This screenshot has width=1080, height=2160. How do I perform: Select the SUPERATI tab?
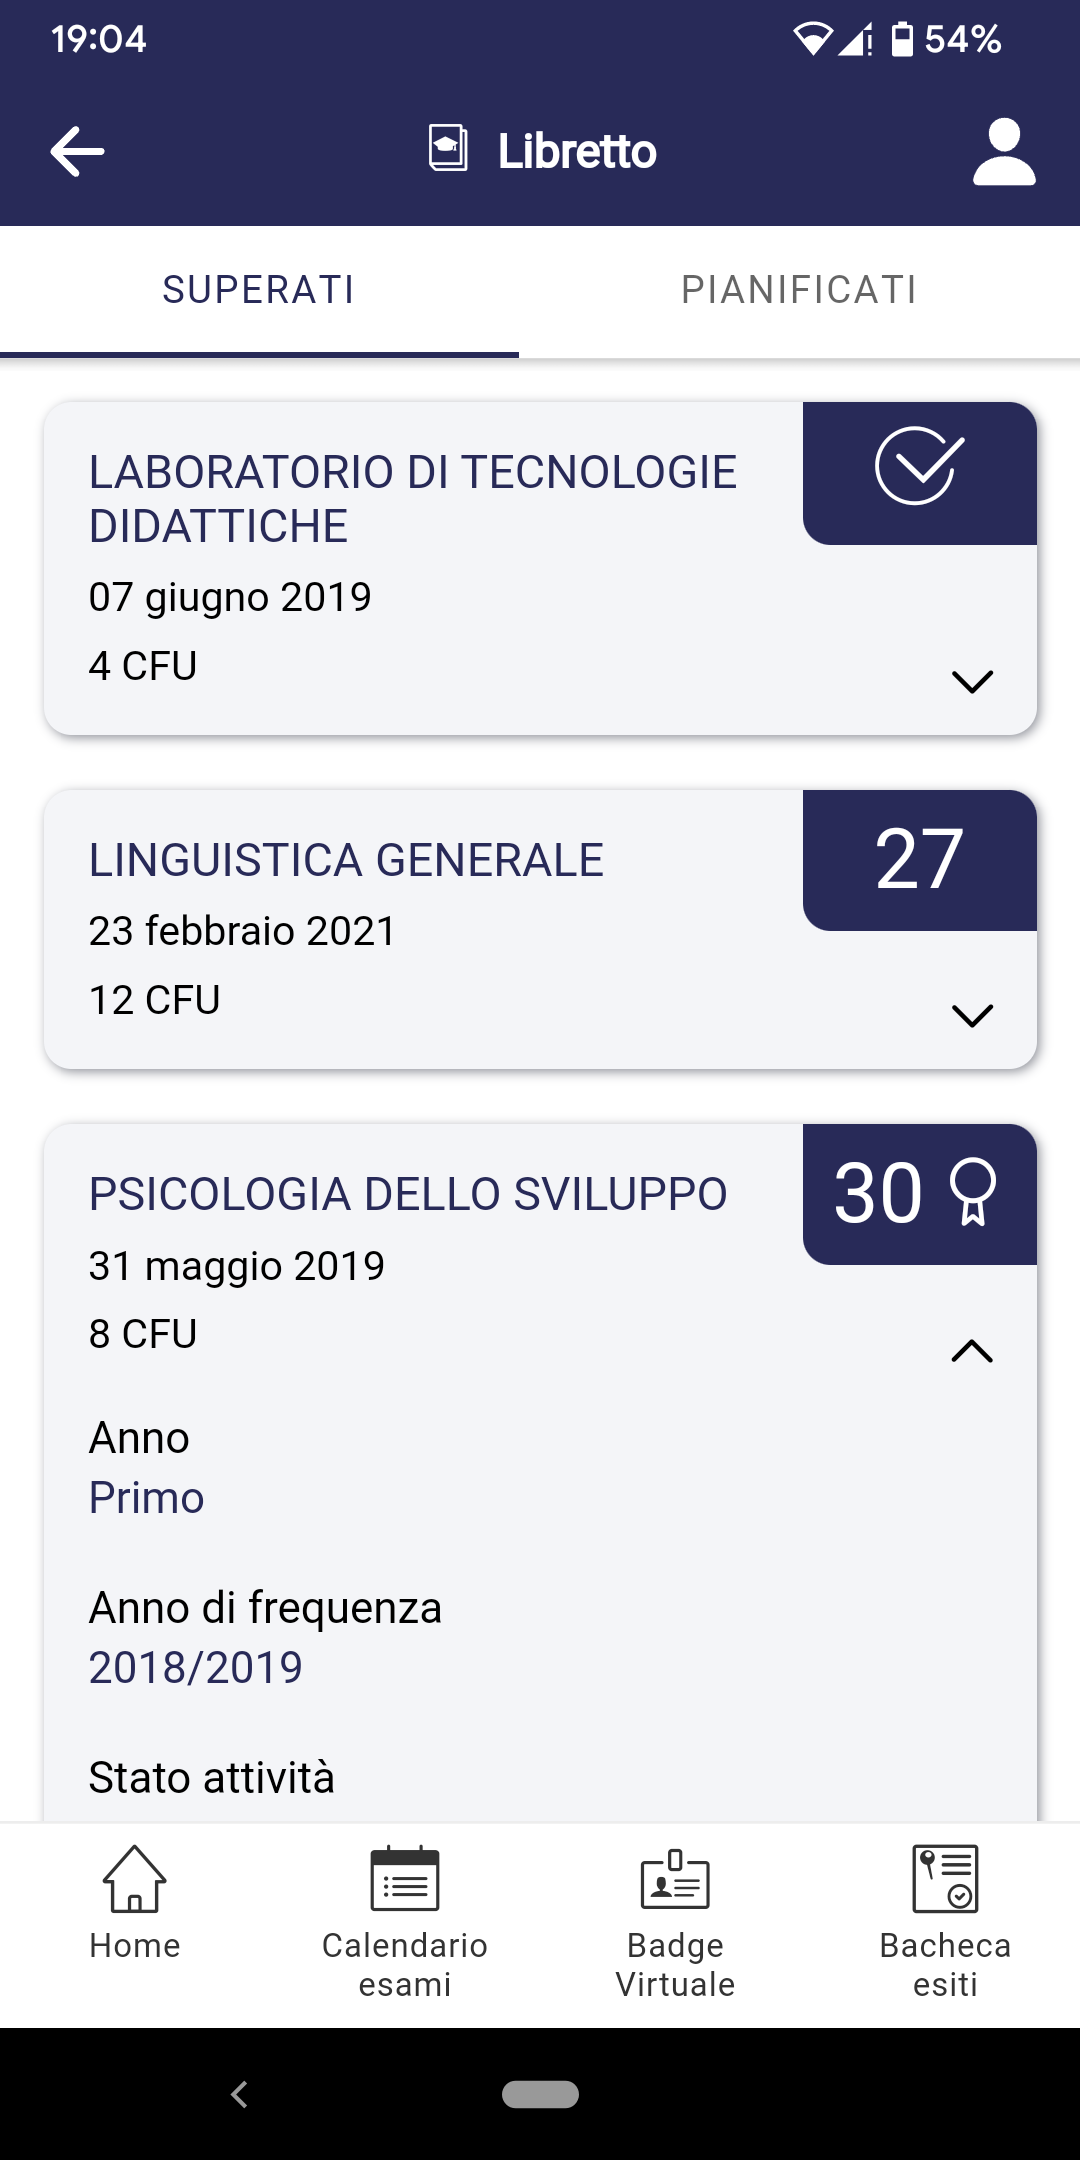pyautogui.click(x=259, y=291)
